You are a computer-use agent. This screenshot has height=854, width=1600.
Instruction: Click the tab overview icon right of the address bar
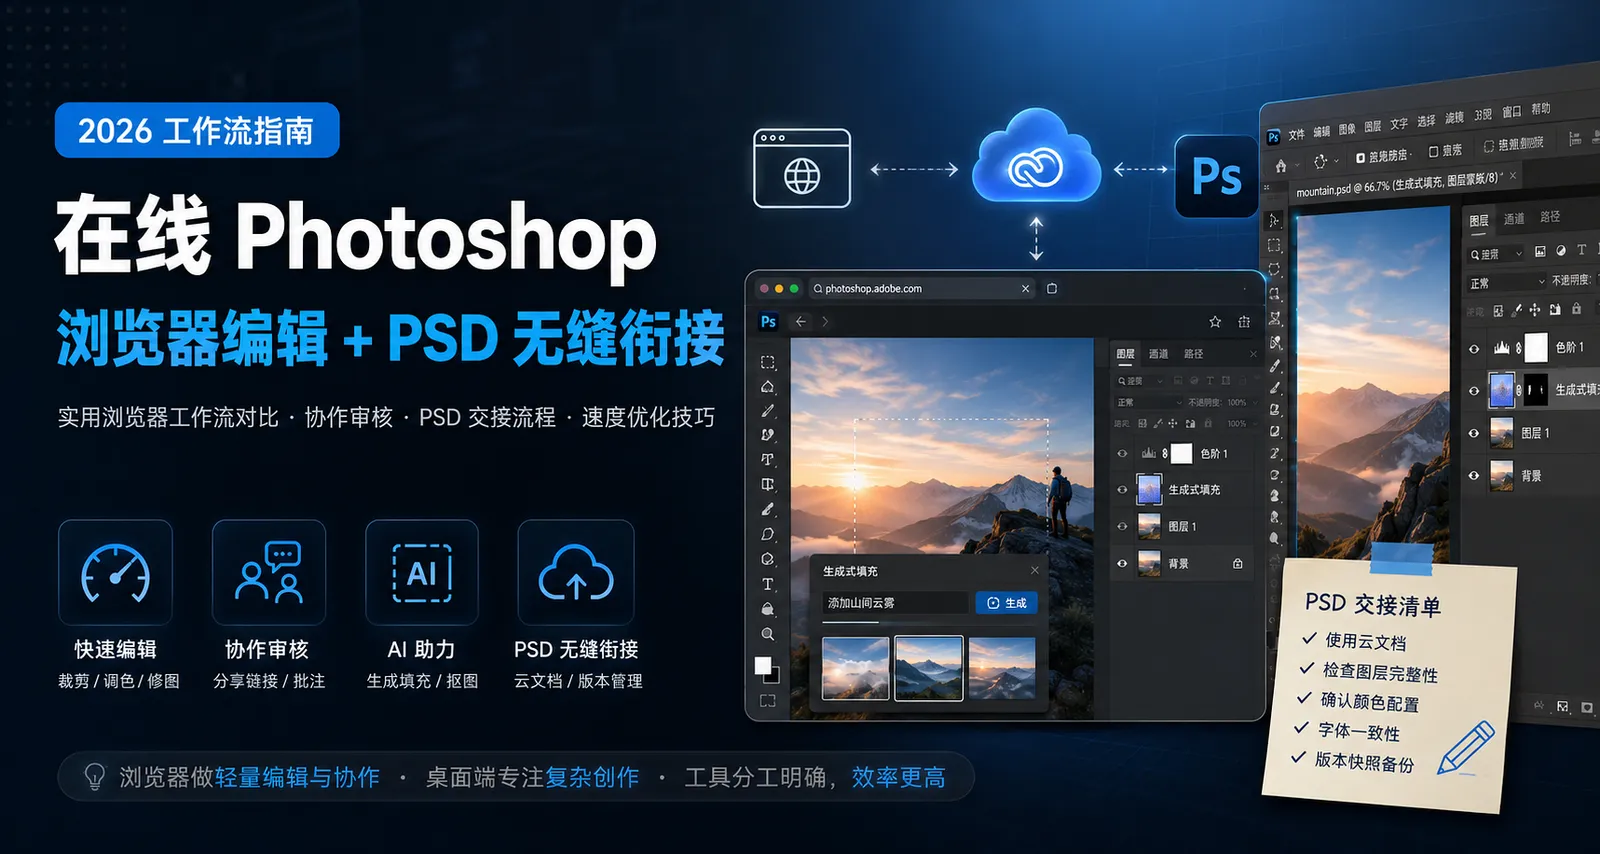[x=1052, y=288]
